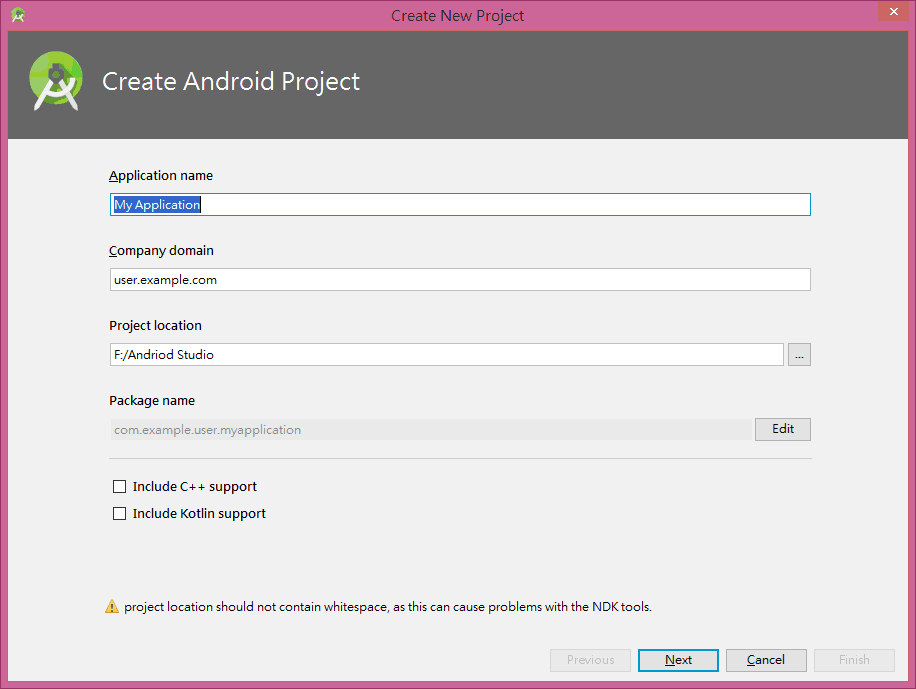This screenshot has height=689, width=916.
Task: Click the package name com.example.user.myapplication text
Action: (207, 430)
